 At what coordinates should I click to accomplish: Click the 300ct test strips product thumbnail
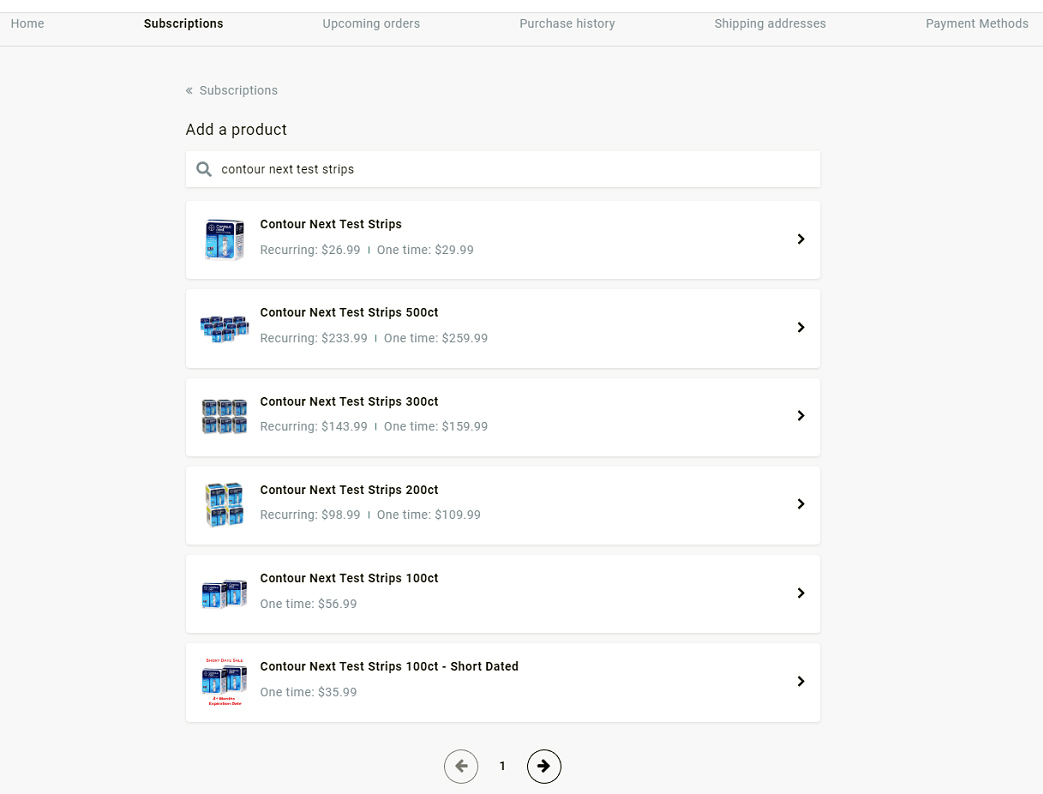pyautogui.click(x=224, y=416)
